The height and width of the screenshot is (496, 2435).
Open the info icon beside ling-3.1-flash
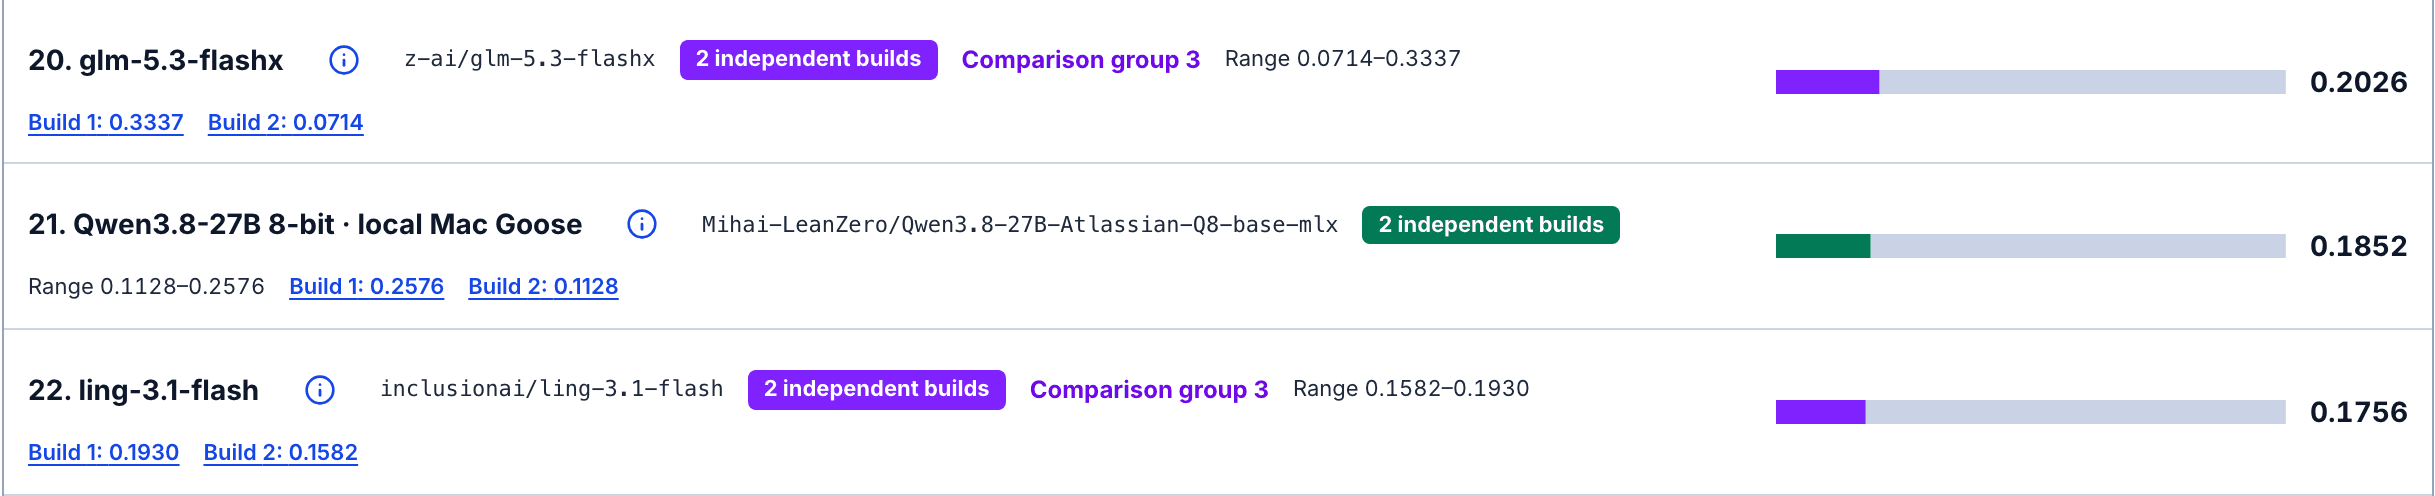pyautogui.click(x=320, y=390)
